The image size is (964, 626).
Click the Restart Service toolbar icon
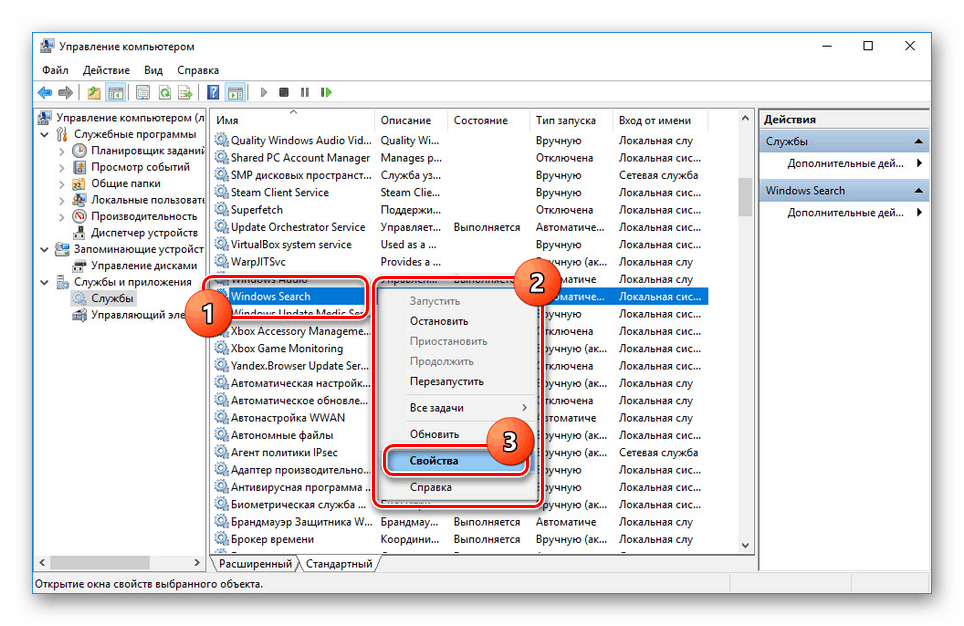coord(326,92)
